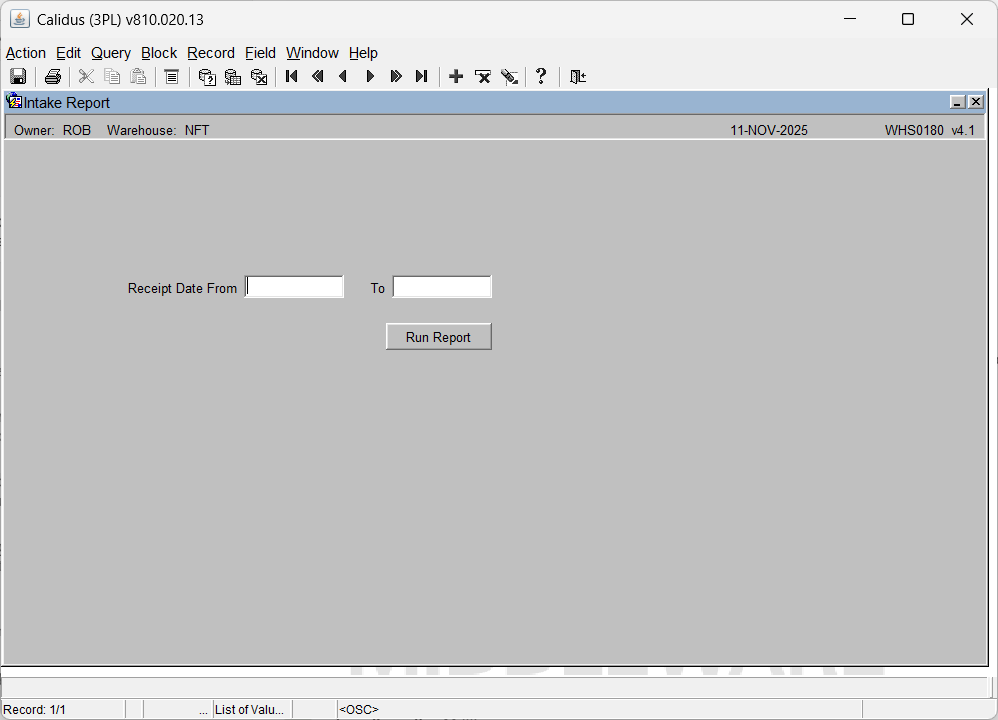Click the Execute Query toolbar icon
Viewport: 998px width, 720px height.
tap(233, 77)
